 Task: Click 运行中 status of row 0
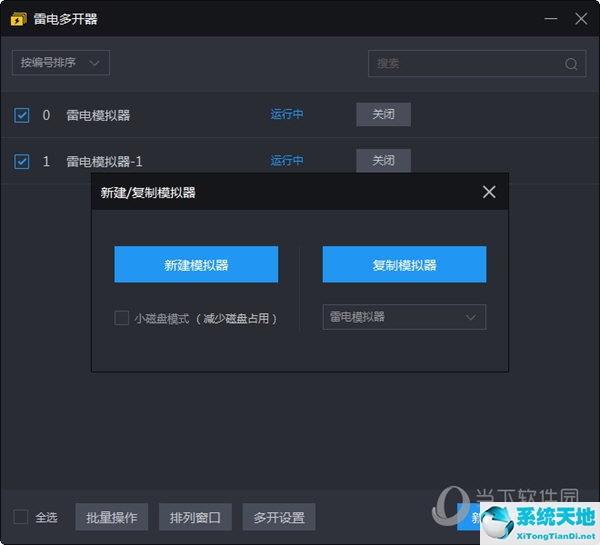(287, 114)
